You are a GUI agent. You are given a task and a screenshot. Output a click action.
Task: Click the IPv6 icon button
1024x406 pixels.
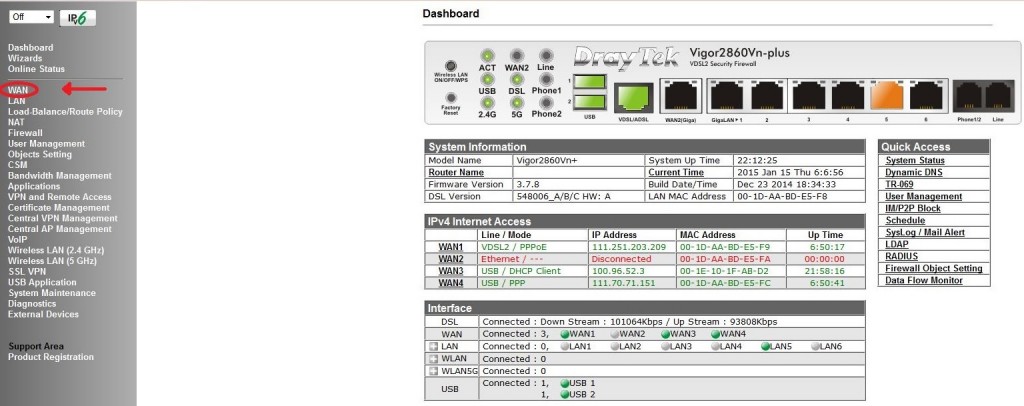pyautogui.click(x=78, y=17)
